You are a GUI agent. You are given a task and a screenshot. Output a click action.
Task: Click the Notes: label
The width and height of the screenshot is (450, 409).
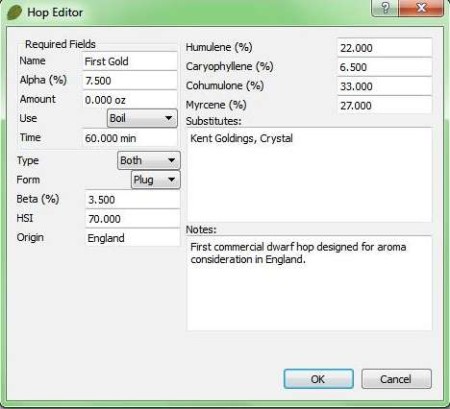(x=201, y=229)
